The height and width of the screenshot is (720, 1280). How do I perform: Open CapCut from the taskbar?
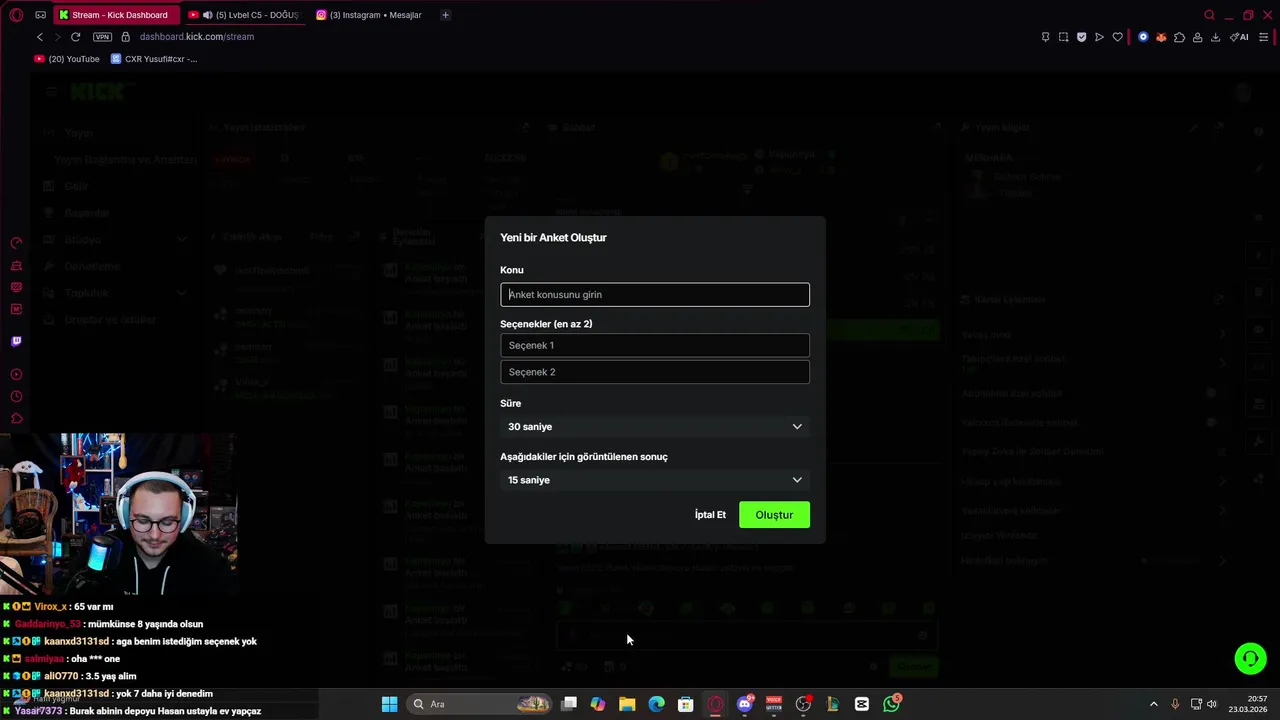(x=862, y=704)
